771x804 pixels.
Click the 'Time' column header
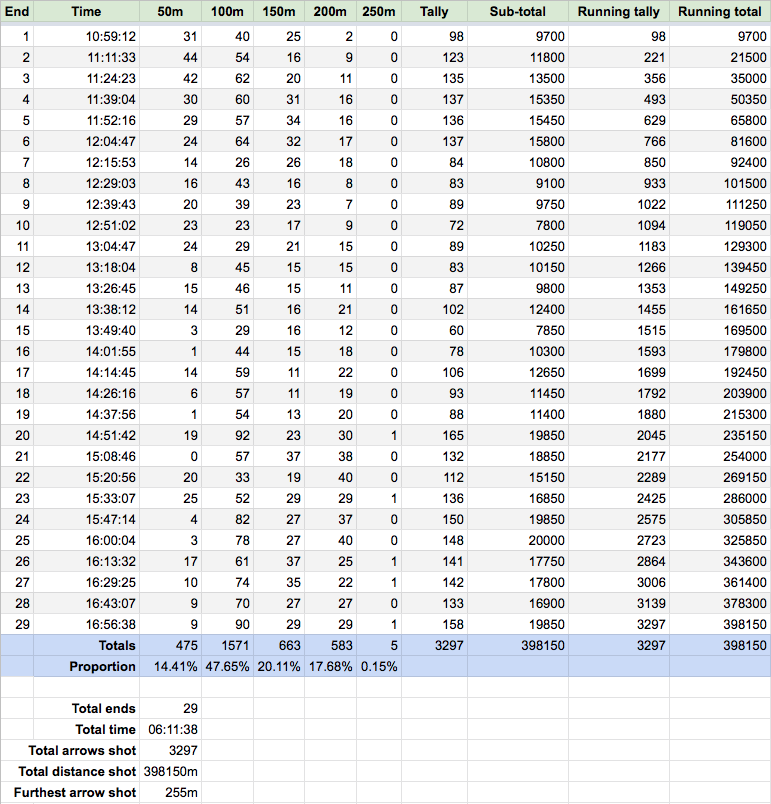(87, 12)
